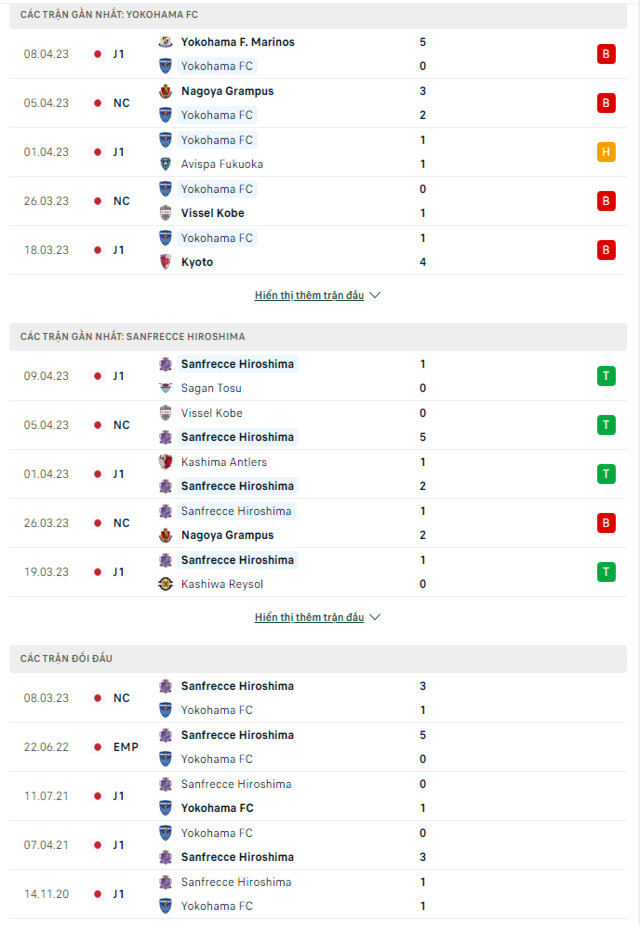
Task: Click the Kashima Antlers team crest
Action: (x=166, y=462)
